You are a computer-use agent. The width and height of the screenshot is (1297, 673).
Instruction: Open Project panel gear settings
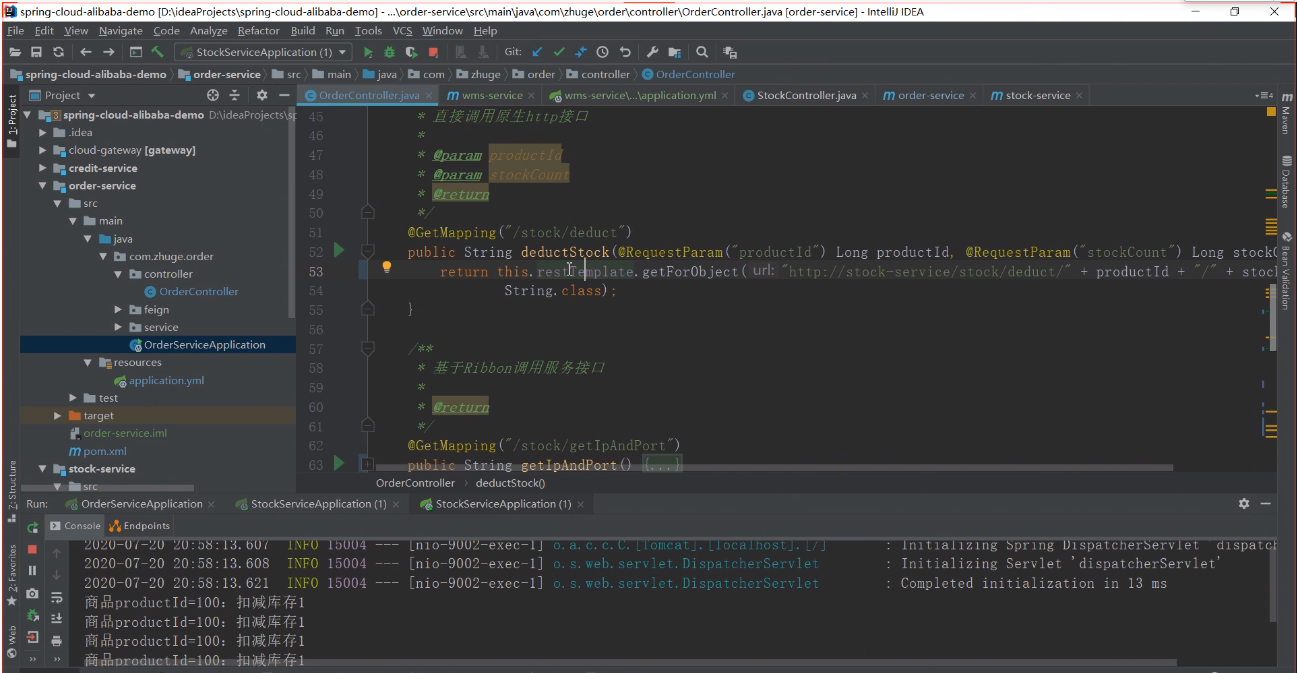262,95
